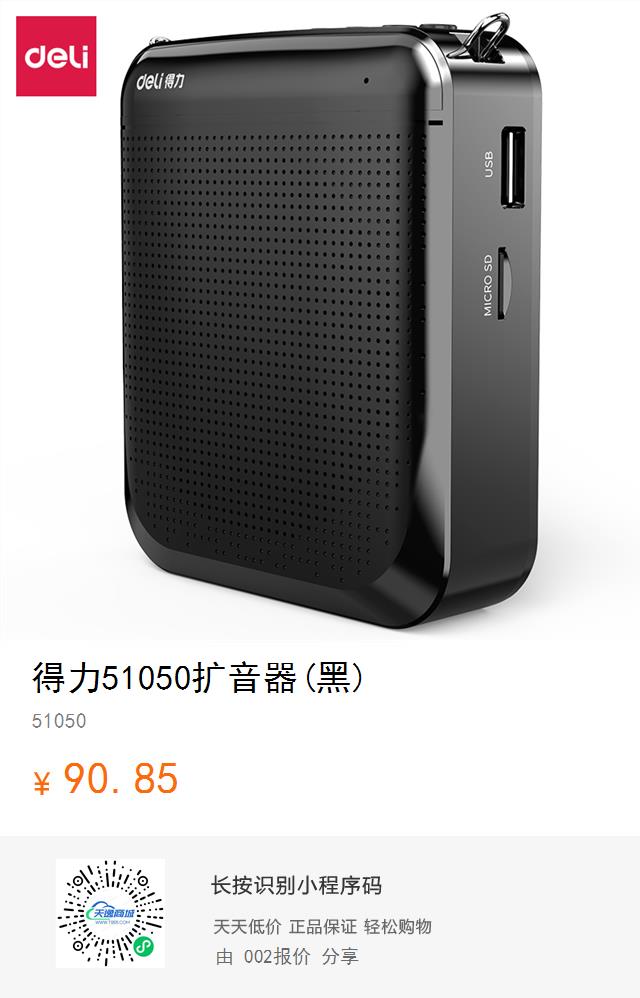Open the speaker product image
This screenshot has height=998, width=640.
point(331,325)
